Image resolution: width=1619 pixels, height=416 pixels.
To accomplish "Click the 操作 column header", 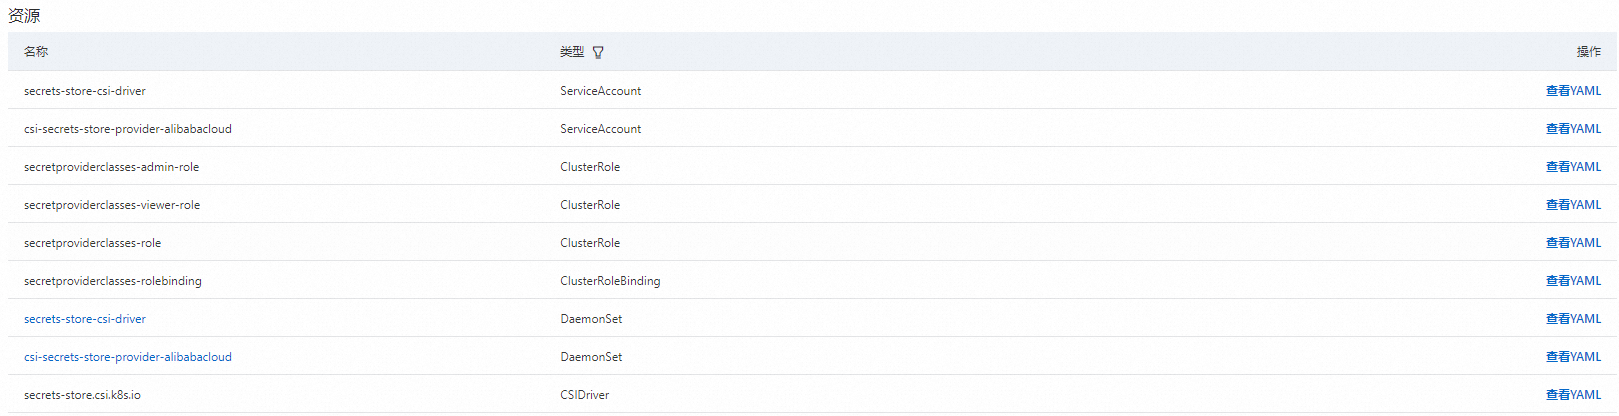I will coord(1588,52).
